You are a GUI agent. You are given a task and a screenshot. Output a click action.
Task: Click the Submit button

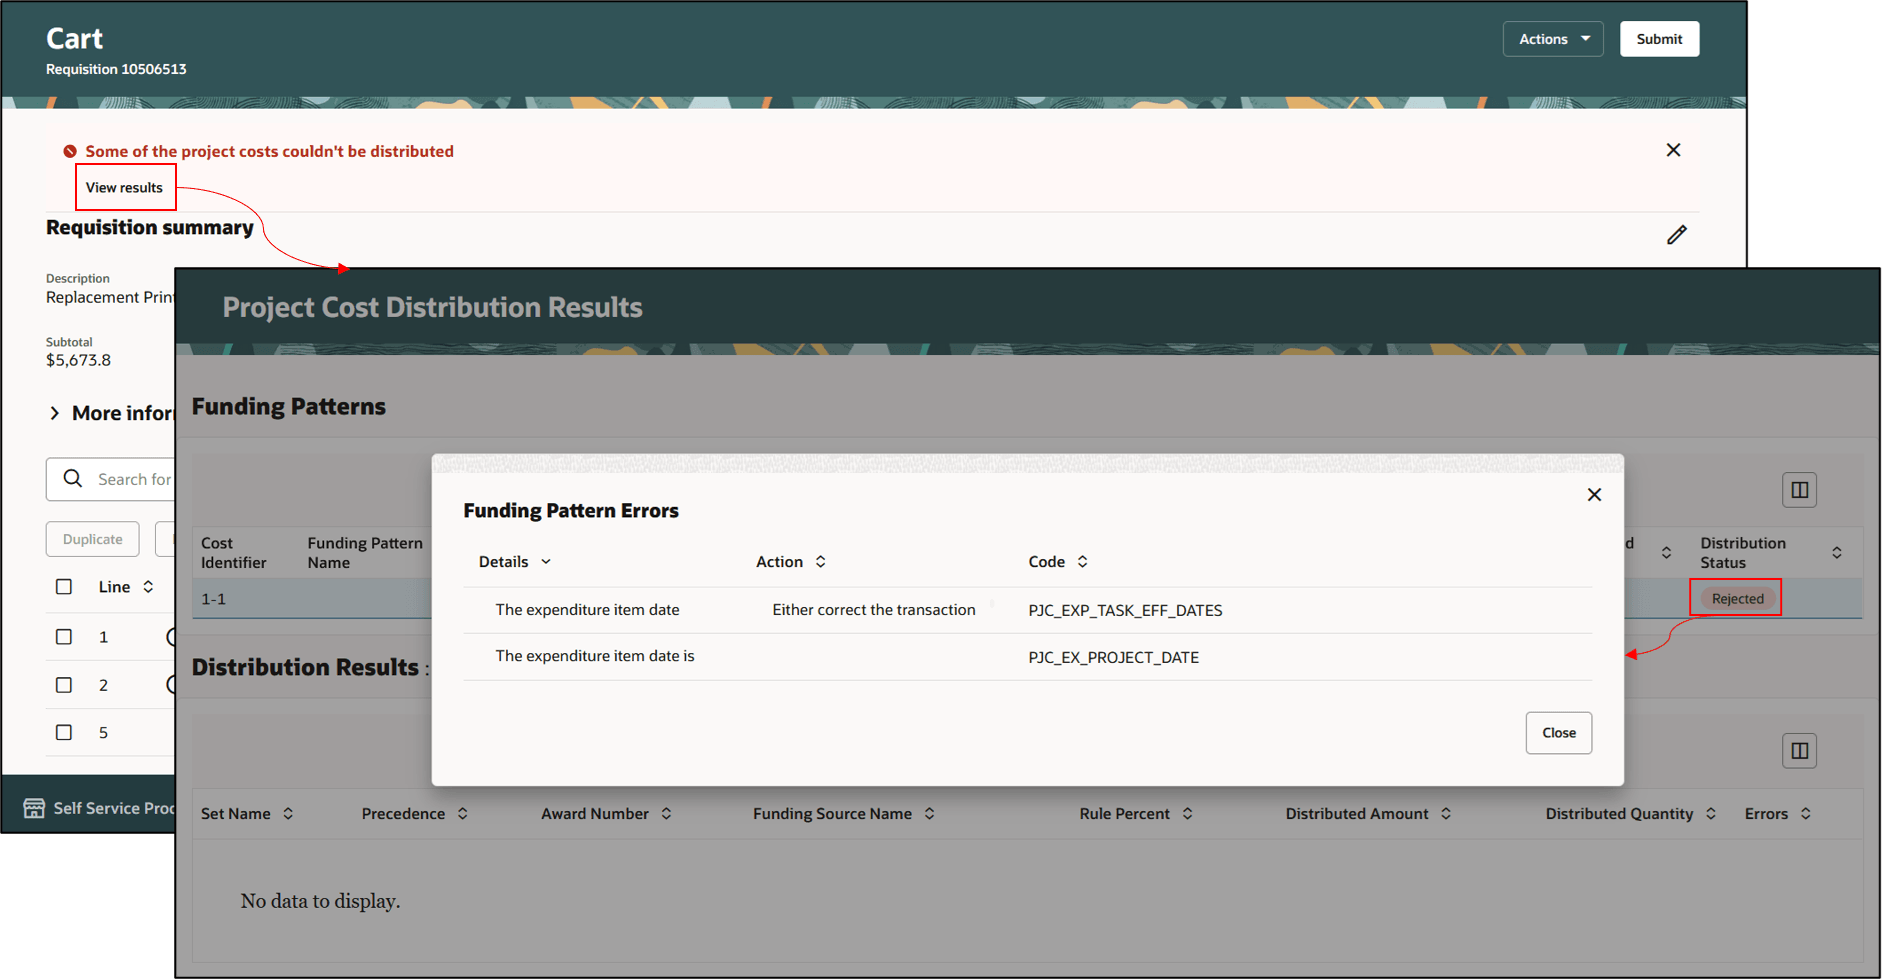point(1659,38)
